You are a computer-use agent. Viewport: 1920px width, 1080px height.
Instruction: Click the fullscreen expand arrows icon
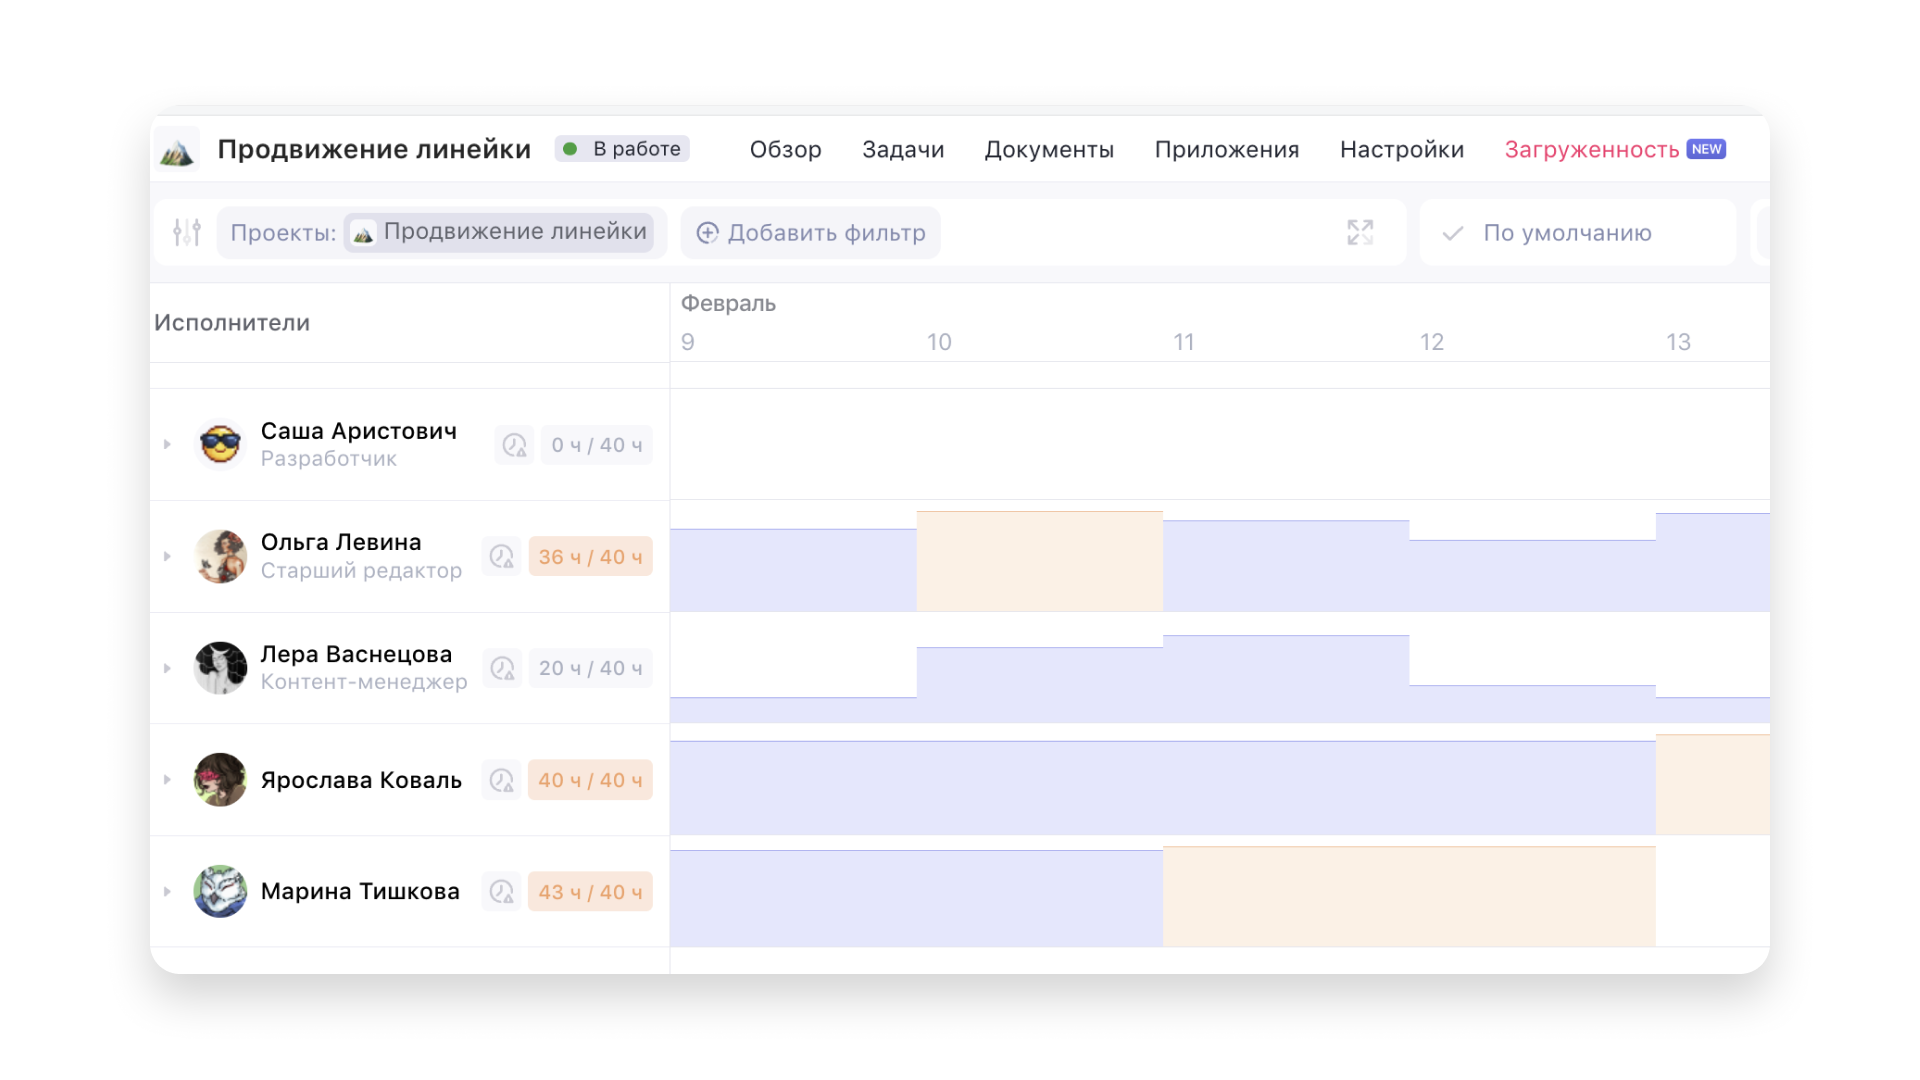coord(1359,232)
